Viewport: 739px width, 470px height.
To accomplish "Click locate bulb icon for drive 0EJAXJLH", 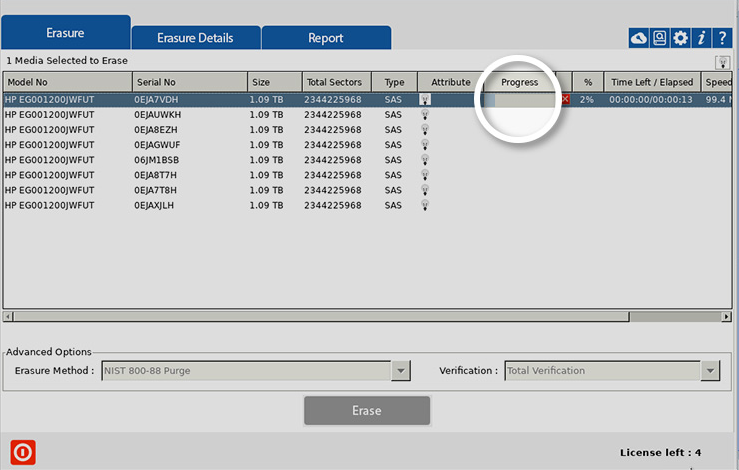I will tap(425, 205).
